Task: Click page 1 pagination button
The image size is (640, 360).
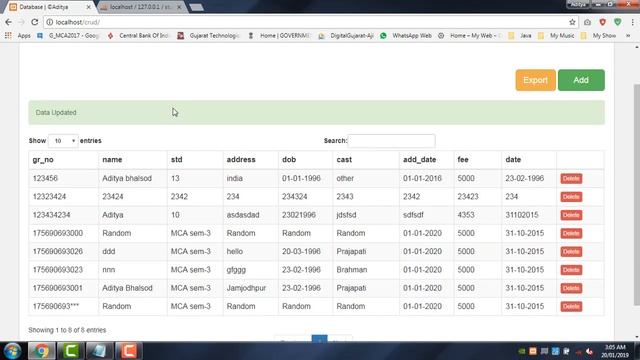Action: click(x=319, y=338)
